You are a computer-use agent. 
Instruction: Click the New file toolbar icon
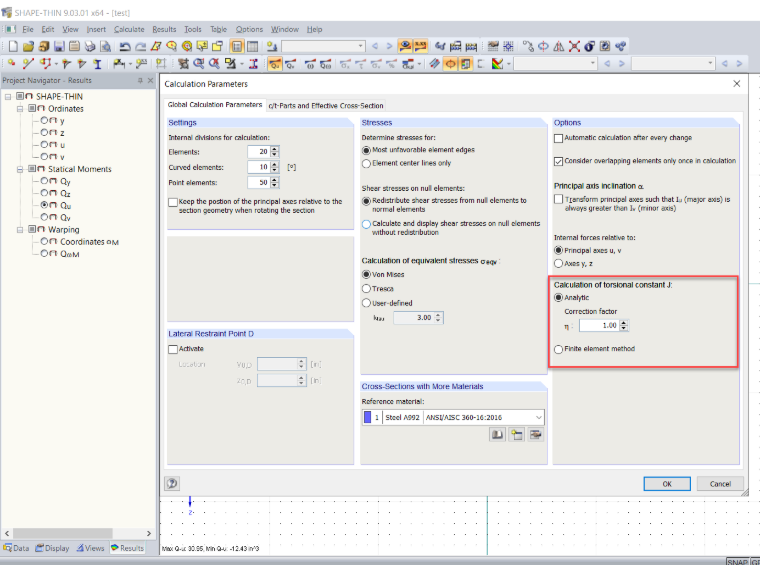pos(13,46)
